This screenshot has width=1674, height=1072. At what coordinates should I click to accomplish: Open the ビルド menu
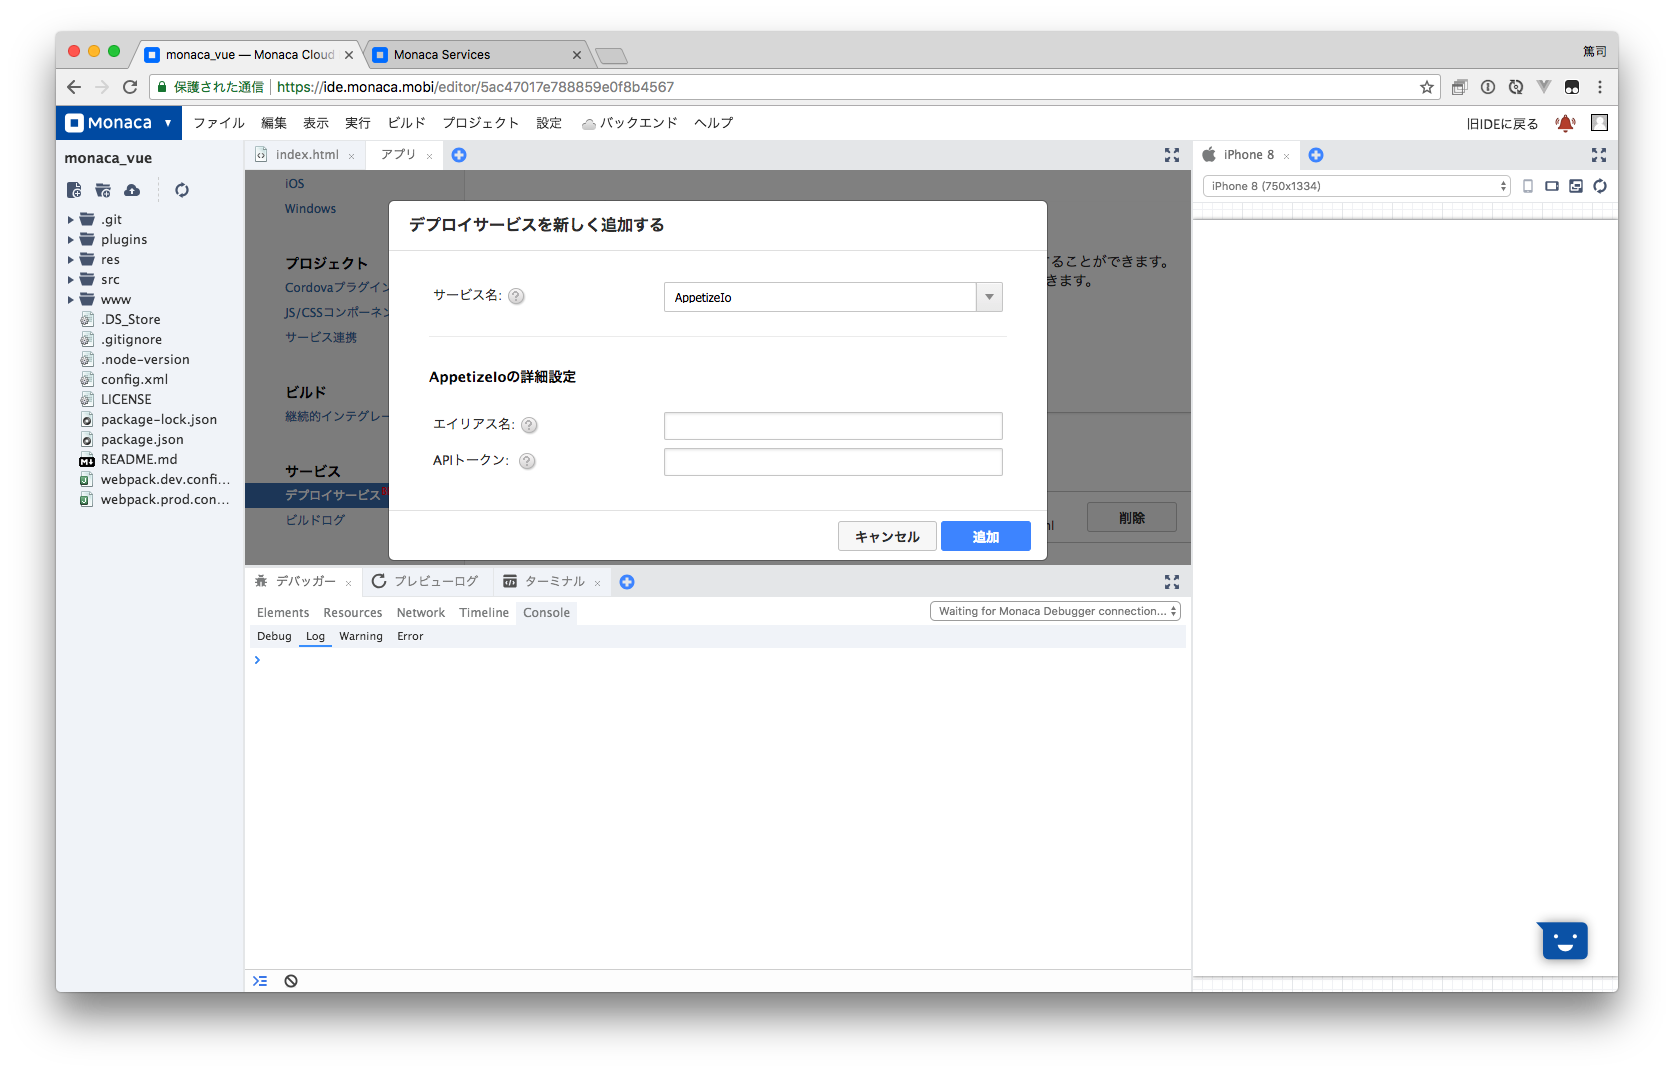[x=407, y=123]
